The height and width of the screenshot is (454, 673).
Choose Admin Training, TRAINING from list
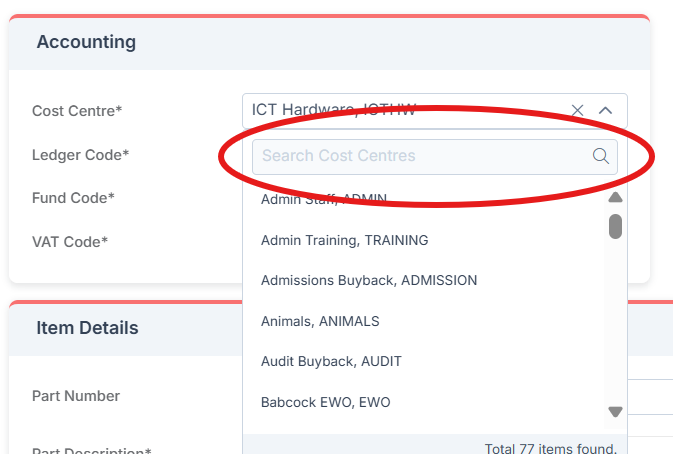click(344, 240)
